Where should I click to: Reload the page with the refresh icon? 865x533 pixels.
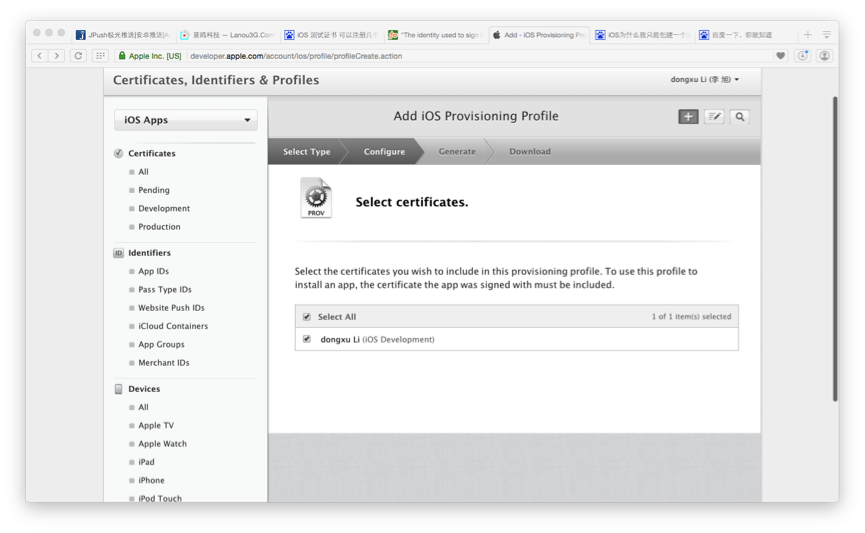click(78, 56)
